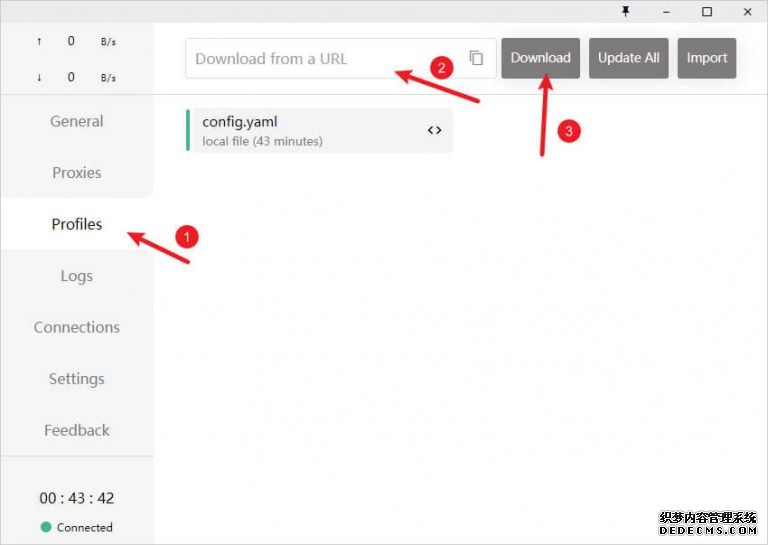
Task: Minimize the application window
Action: [x=666, y=11]
